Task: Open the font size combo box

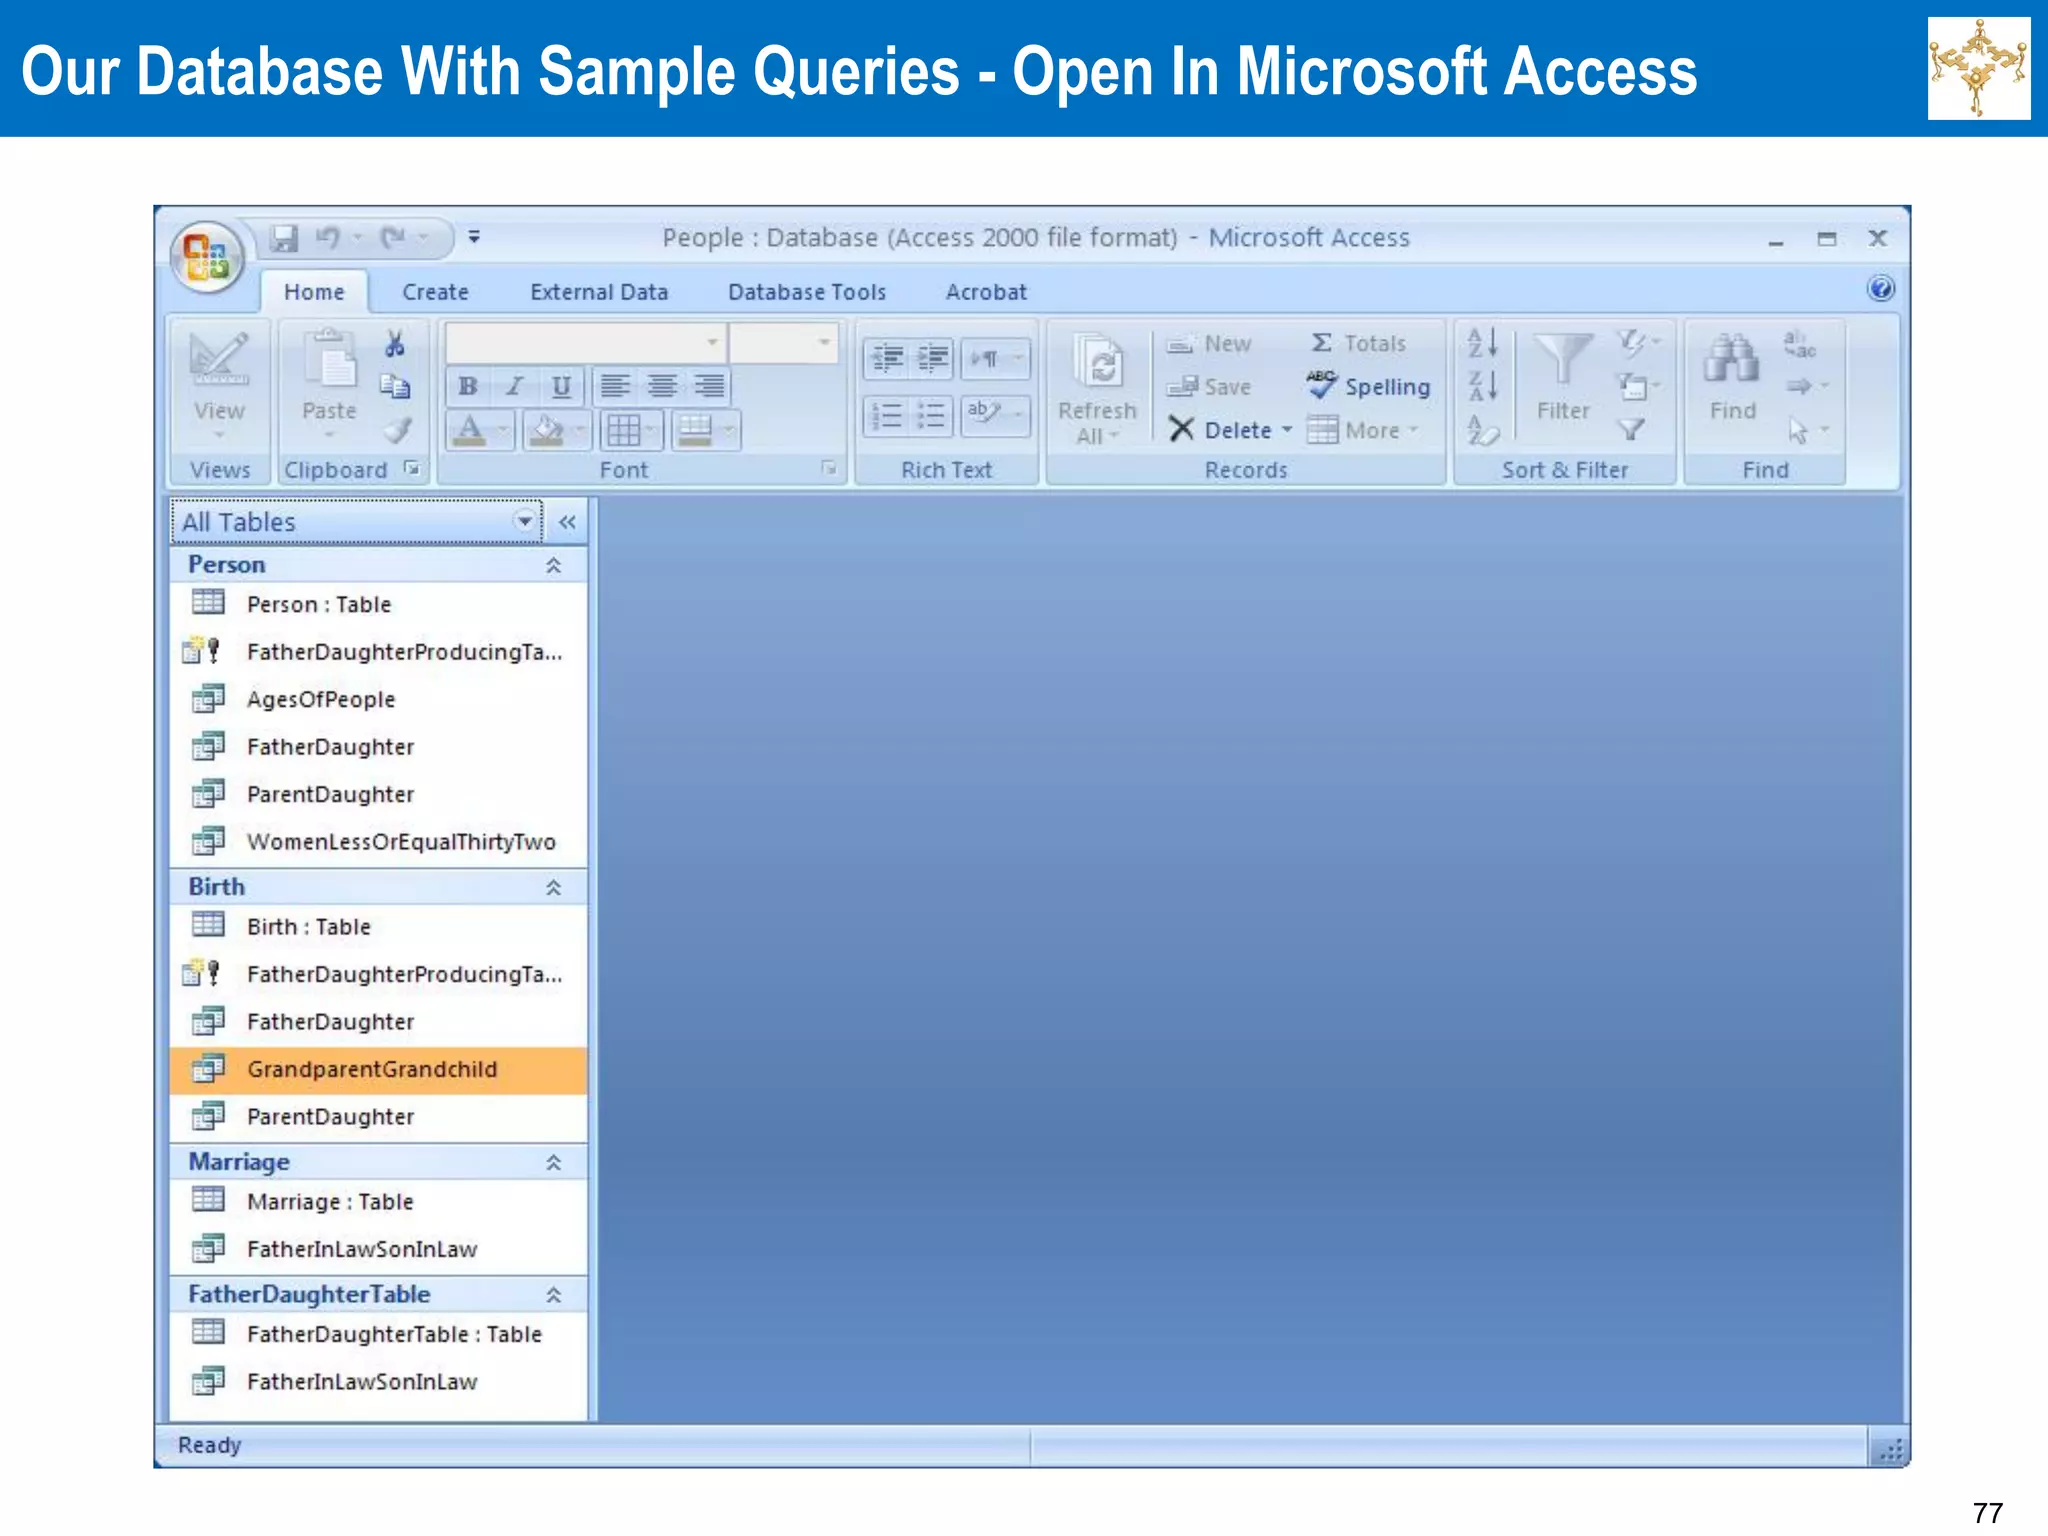Action: pos(783,343)
